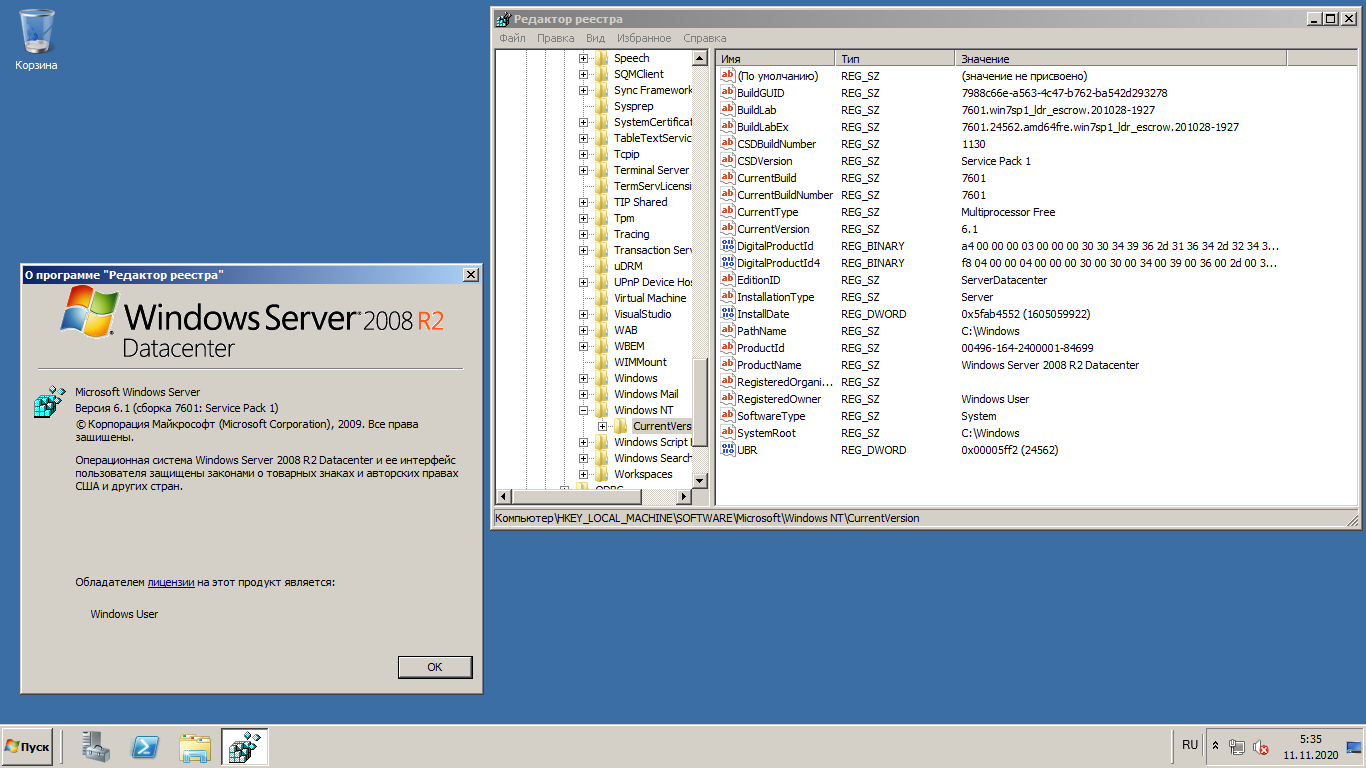Image resolution: width=1366 pixels, height=768 pixels.
Task: Select the TIP Shared tree item
Action: click(x=641, y=202)
